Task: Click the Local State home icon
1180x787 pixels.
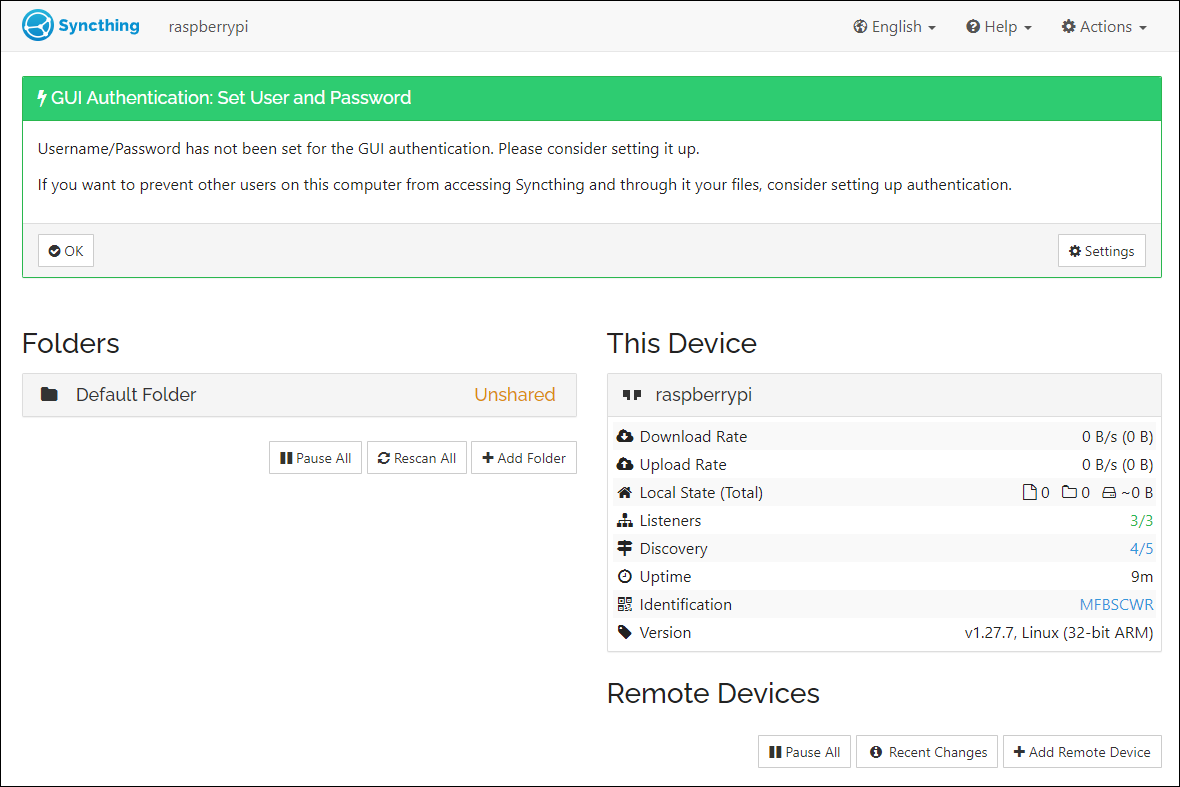Action: (625, 492)
